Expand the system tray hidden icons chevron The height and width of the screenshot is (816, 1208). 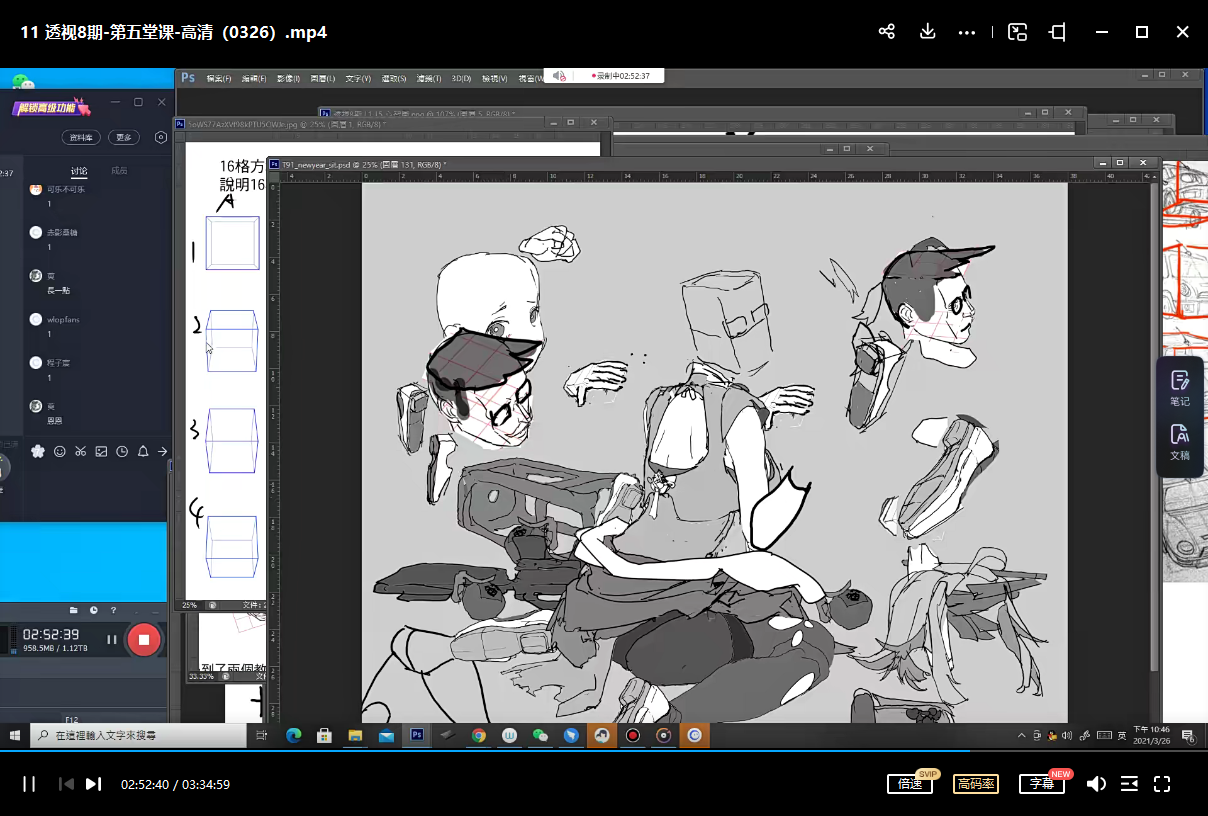(1021, 735)
